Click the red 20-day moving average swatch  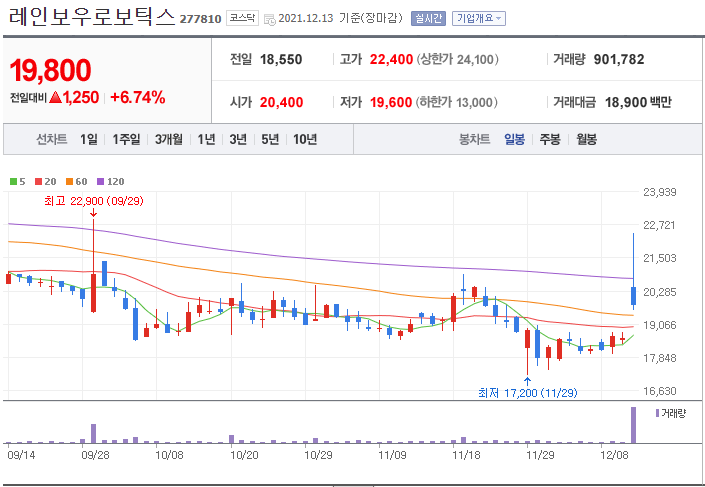pos(38,182)
